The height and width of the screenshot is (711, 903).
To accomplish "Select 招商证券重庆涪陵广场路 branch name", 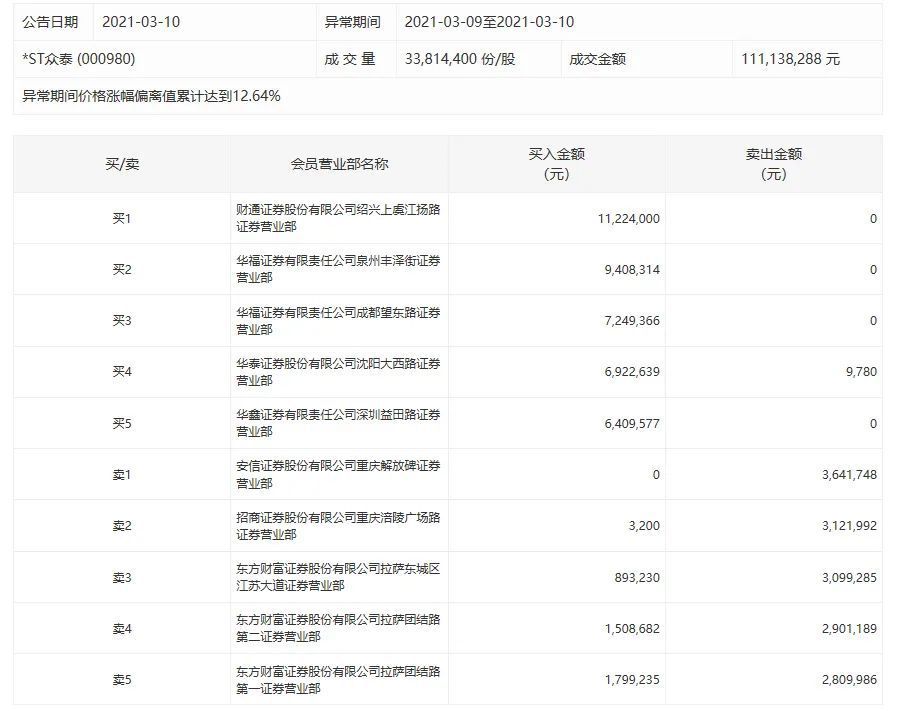I will [x=338, y=526].
